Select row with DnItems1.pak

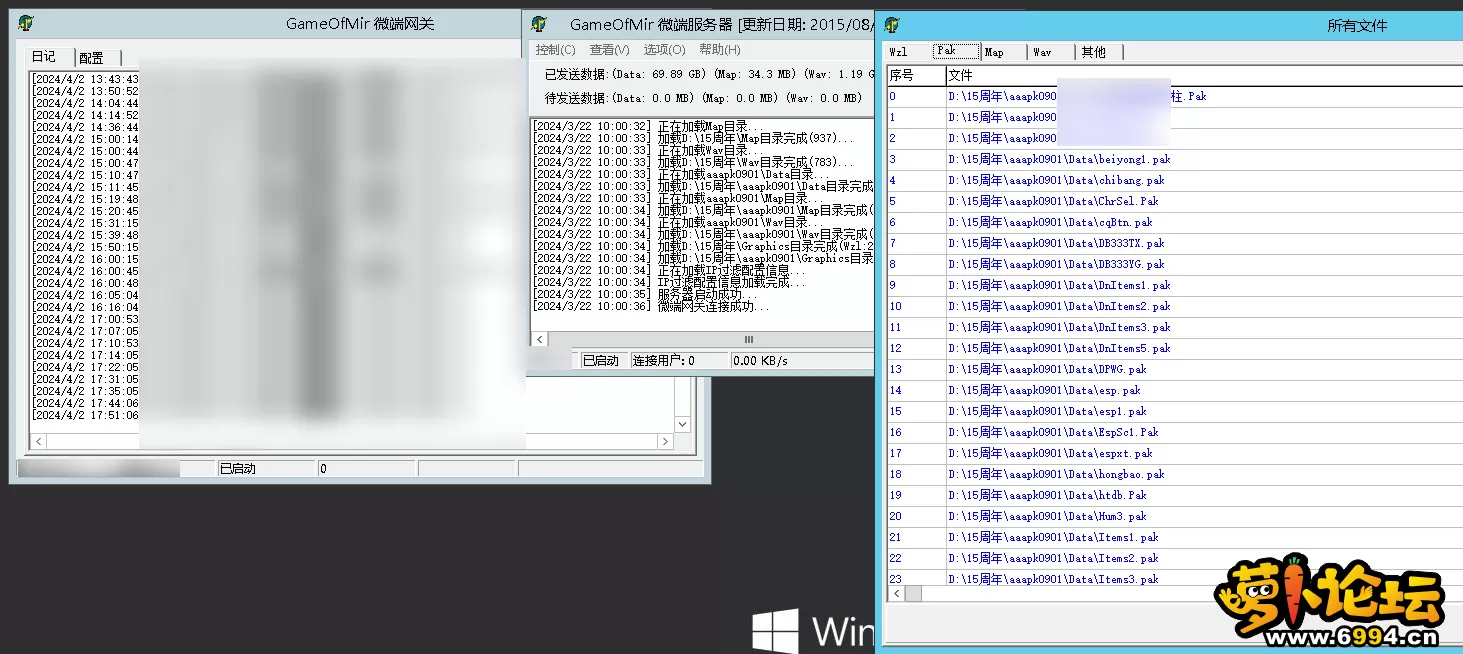pos(1174,285)
